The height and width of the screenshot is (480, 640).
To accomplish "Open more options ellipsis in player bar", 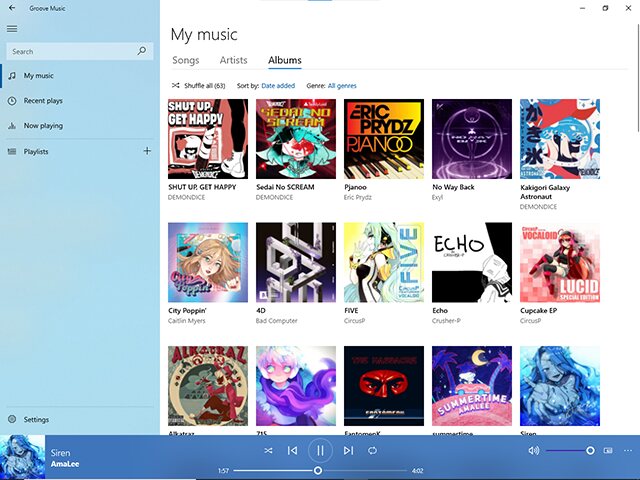I will [x=628, y=451].
